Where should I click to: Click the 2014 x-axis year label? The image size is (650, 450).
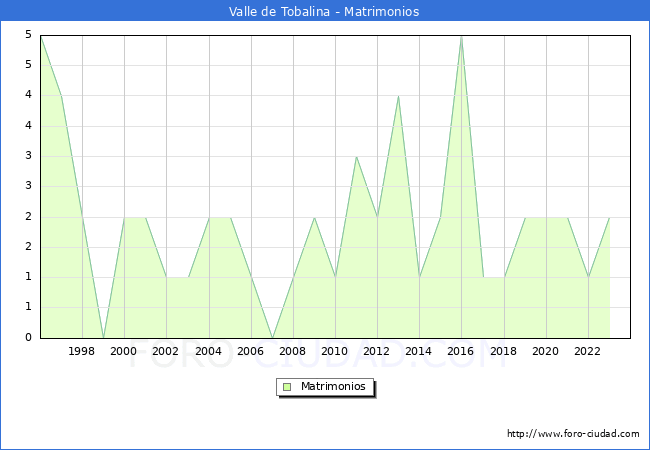[419, 351]
